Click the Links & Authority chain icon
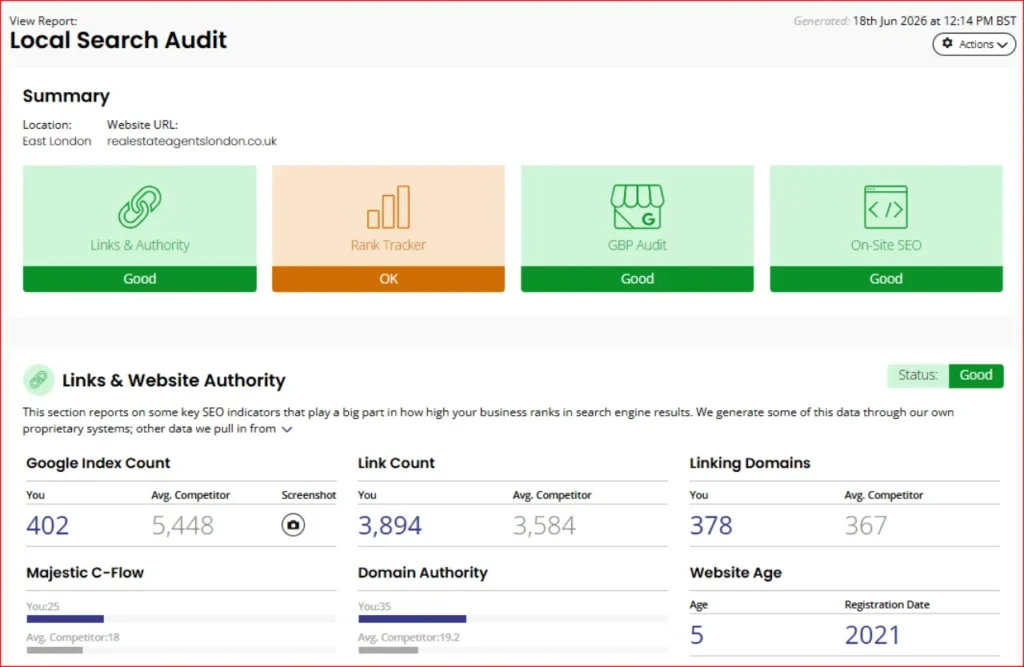Image resolution: width=1024 pixels, height=667 pixels. click(x=140, y=206)
